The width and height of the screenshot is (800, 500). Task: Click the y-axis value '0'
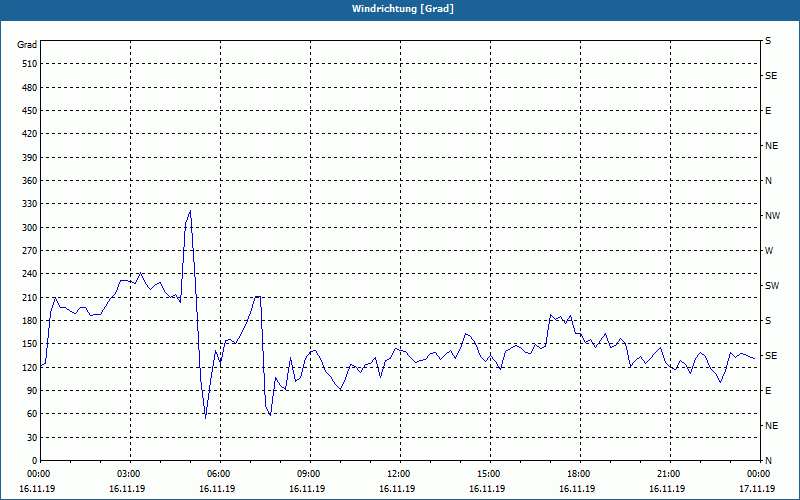(x=35, y=461)
